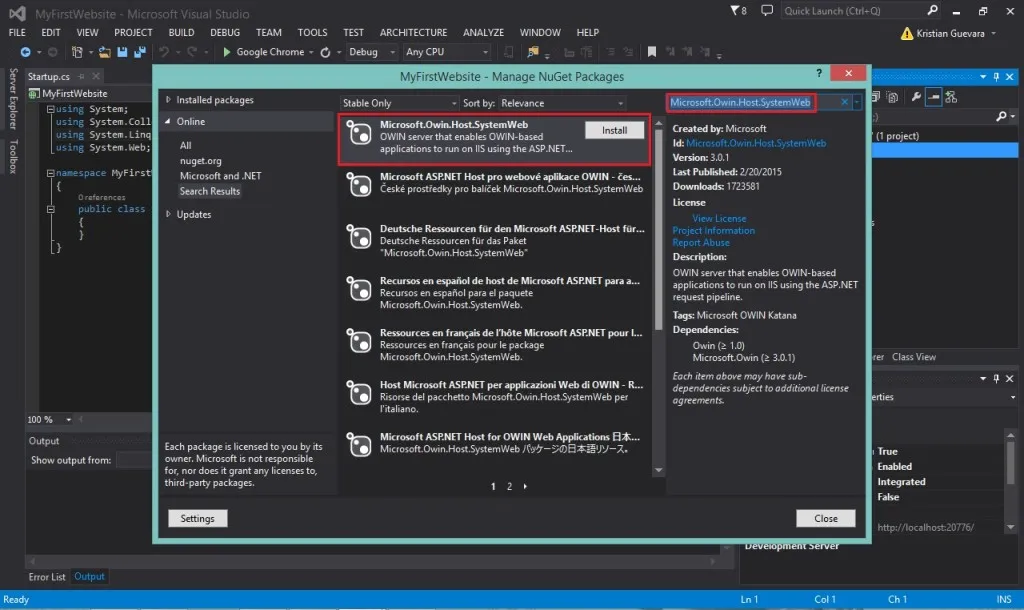Pin the Solution Explorer panel
This screenshot has height=610, width=1024.
(x=996, y=77)
